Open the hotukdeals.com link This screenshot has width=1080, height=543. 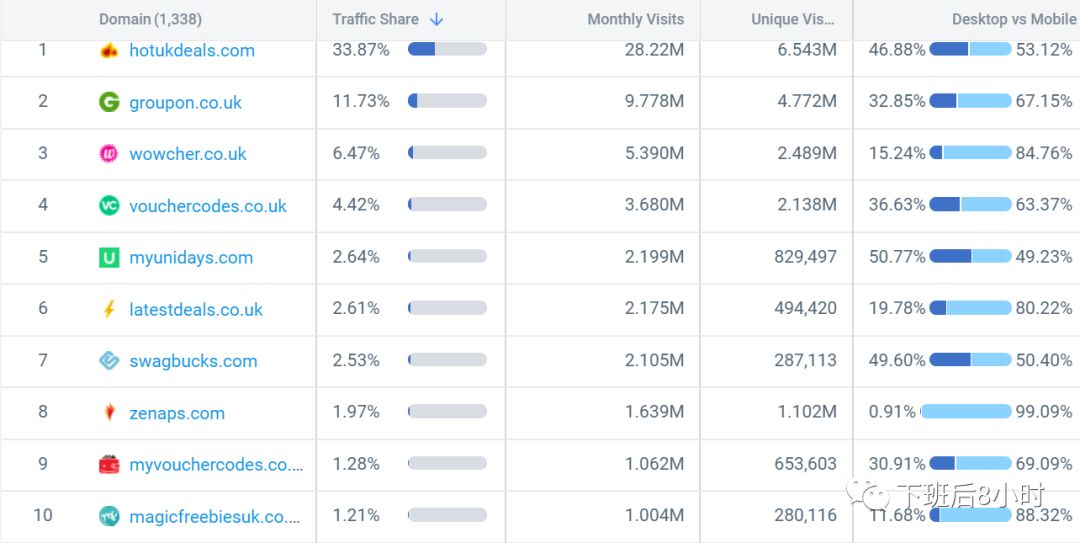click(x=192, y=50)
